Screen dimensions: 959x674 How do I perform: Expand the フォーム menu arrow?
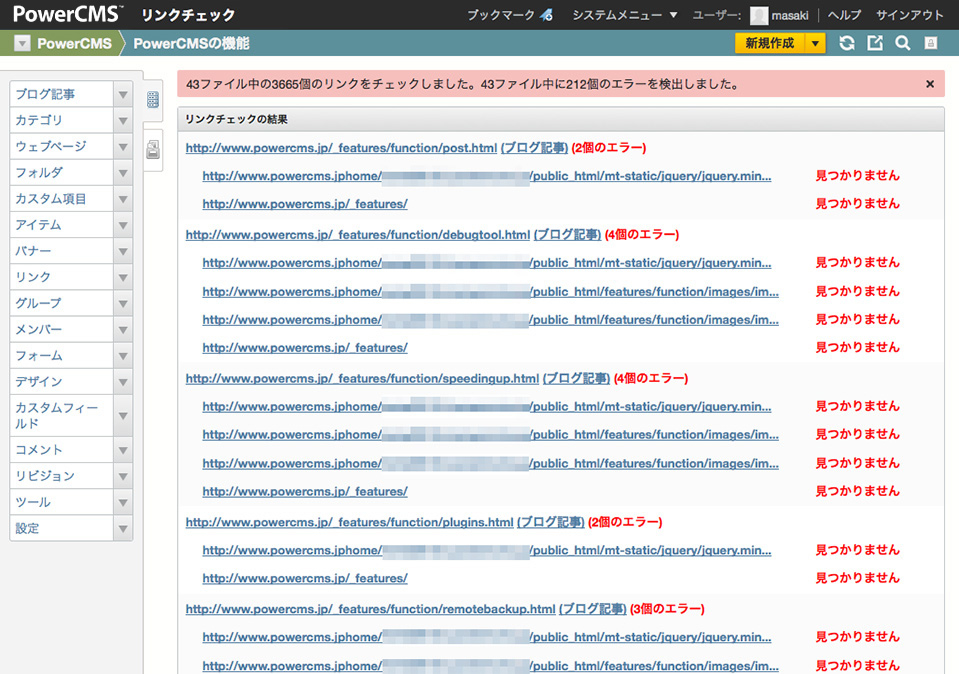pos(123,356)
